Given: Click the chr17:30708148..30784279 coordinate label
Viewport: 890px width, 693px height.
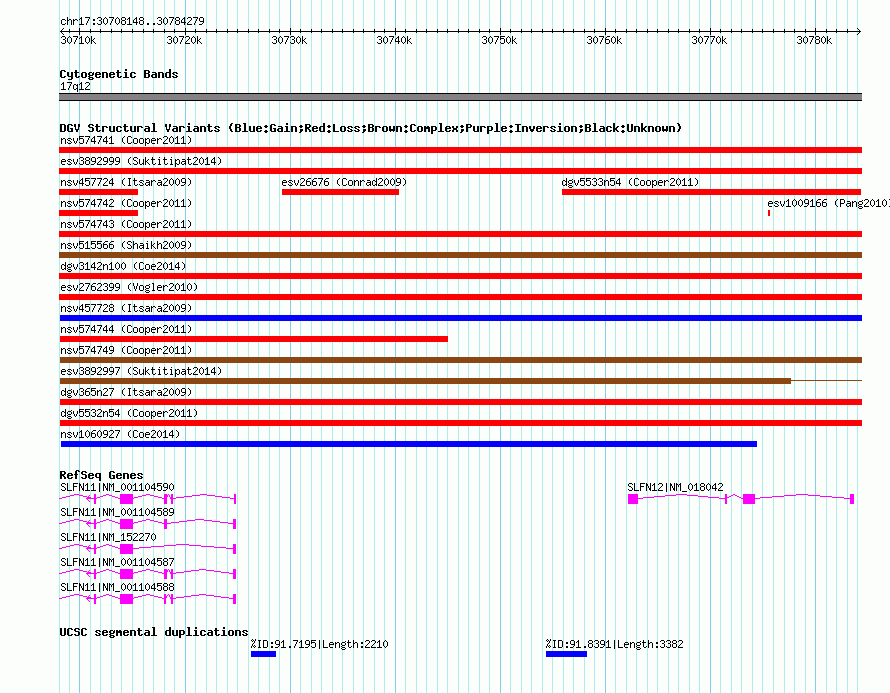Looking at the screenshot, I should click(x=132, y=21).
